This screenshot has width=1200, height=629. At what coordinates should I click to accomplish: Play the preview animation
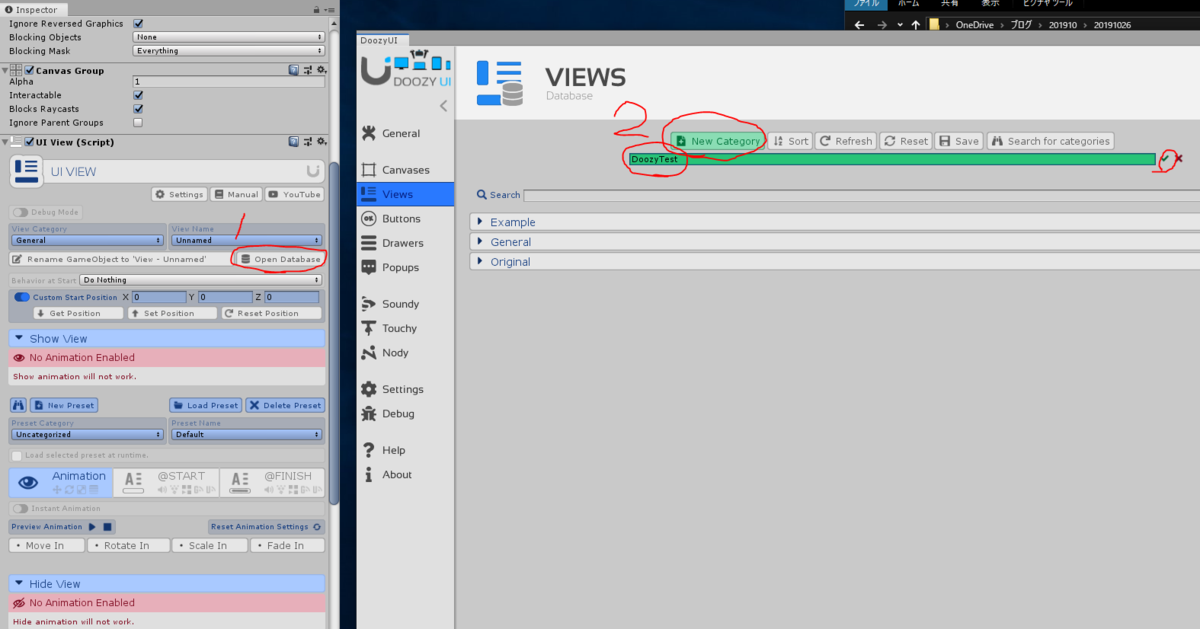point(92,527)
